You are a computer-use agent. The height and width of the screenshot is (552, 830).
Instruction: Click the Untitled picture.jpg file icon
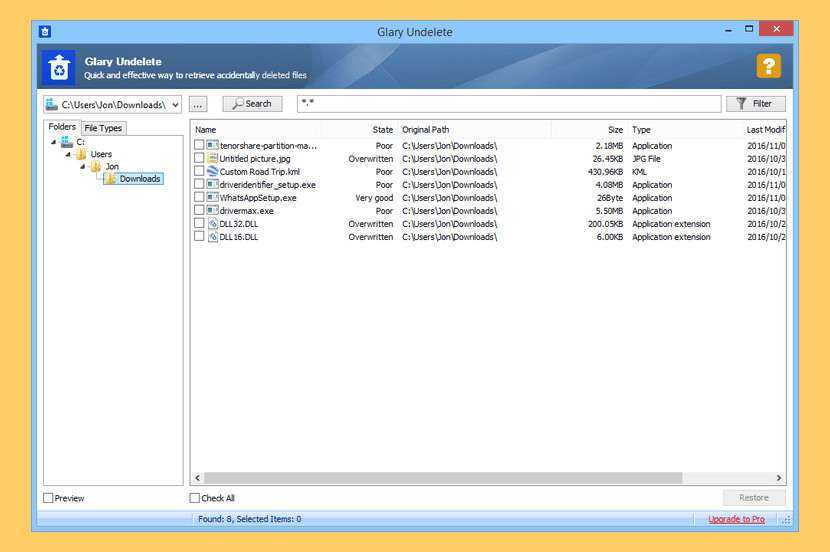tap(212, 159)
